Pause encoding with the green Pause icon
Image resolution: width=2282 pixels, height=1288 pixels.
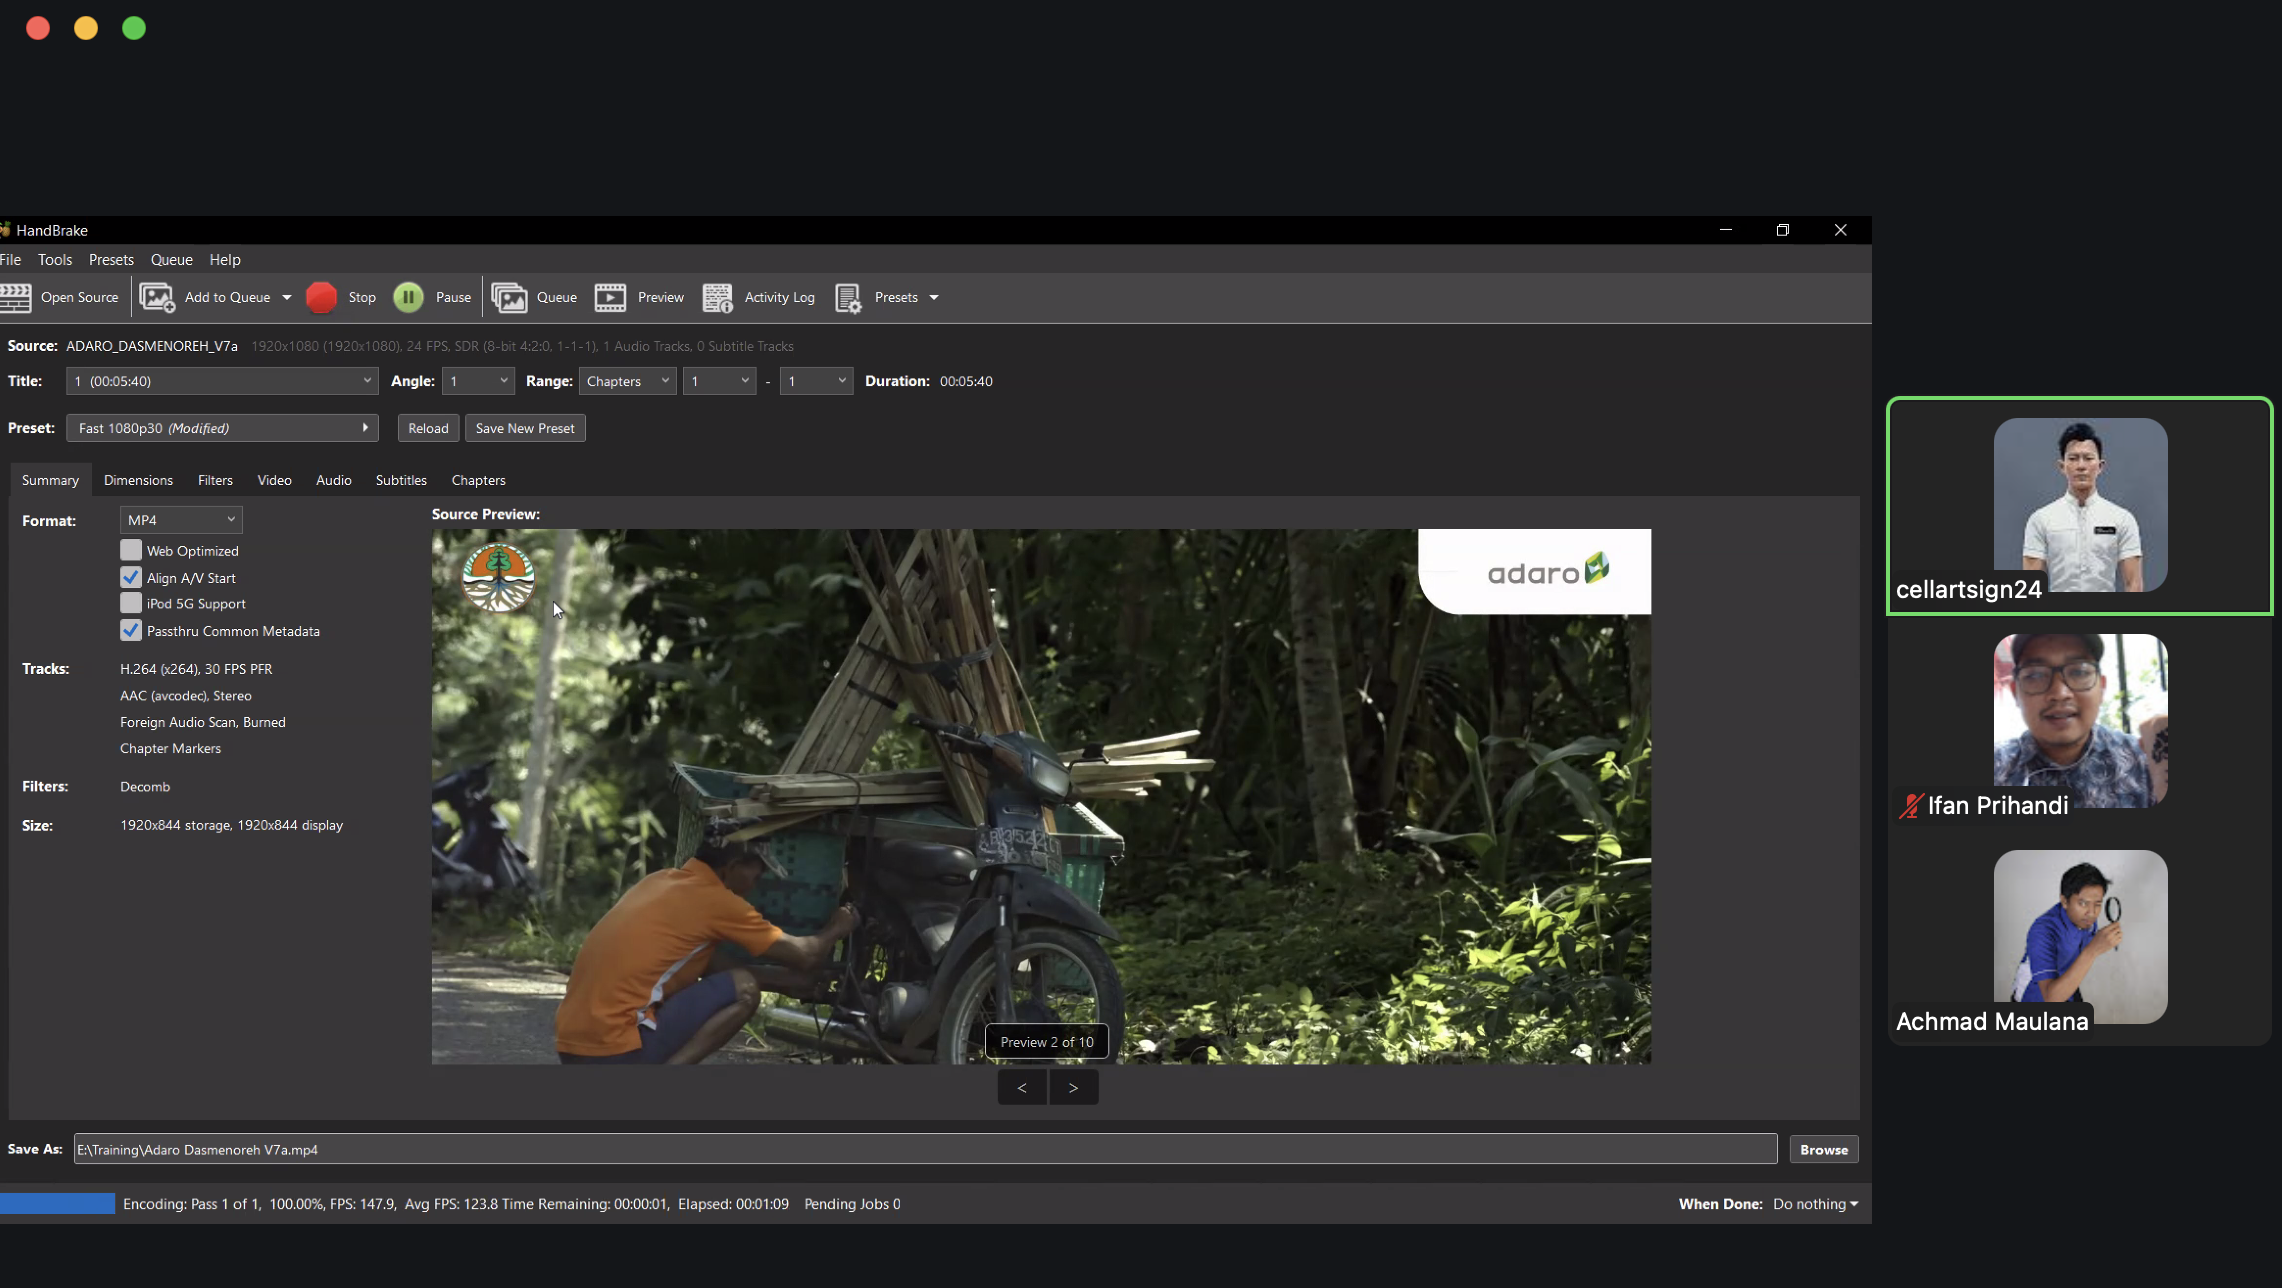point(408,297)
